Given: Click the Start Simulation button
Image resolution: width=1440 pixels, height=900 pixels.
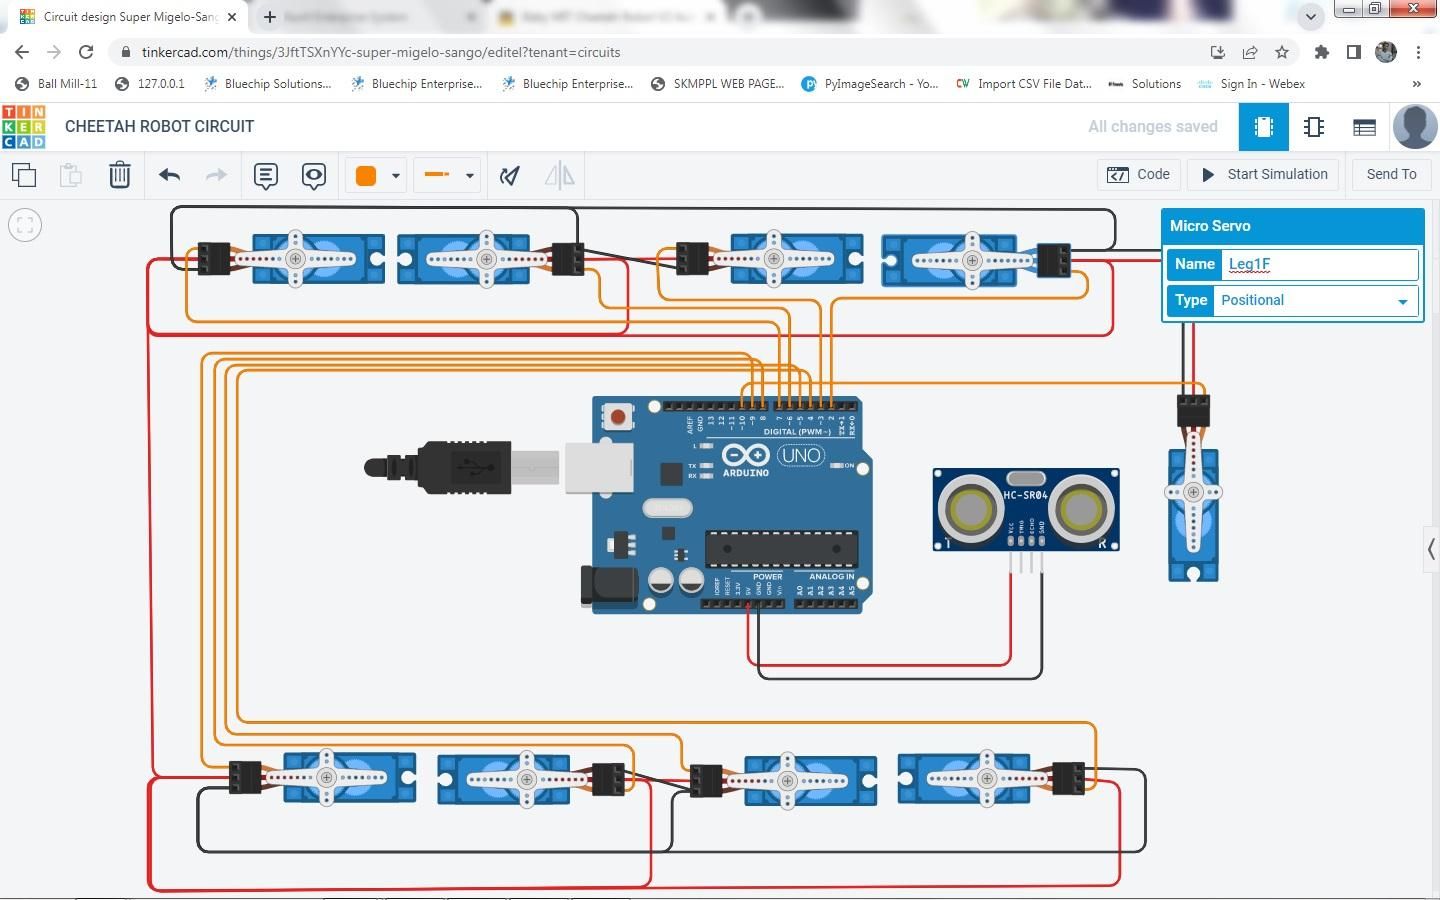Looking at the screenshot, I should coord(1265,174).
